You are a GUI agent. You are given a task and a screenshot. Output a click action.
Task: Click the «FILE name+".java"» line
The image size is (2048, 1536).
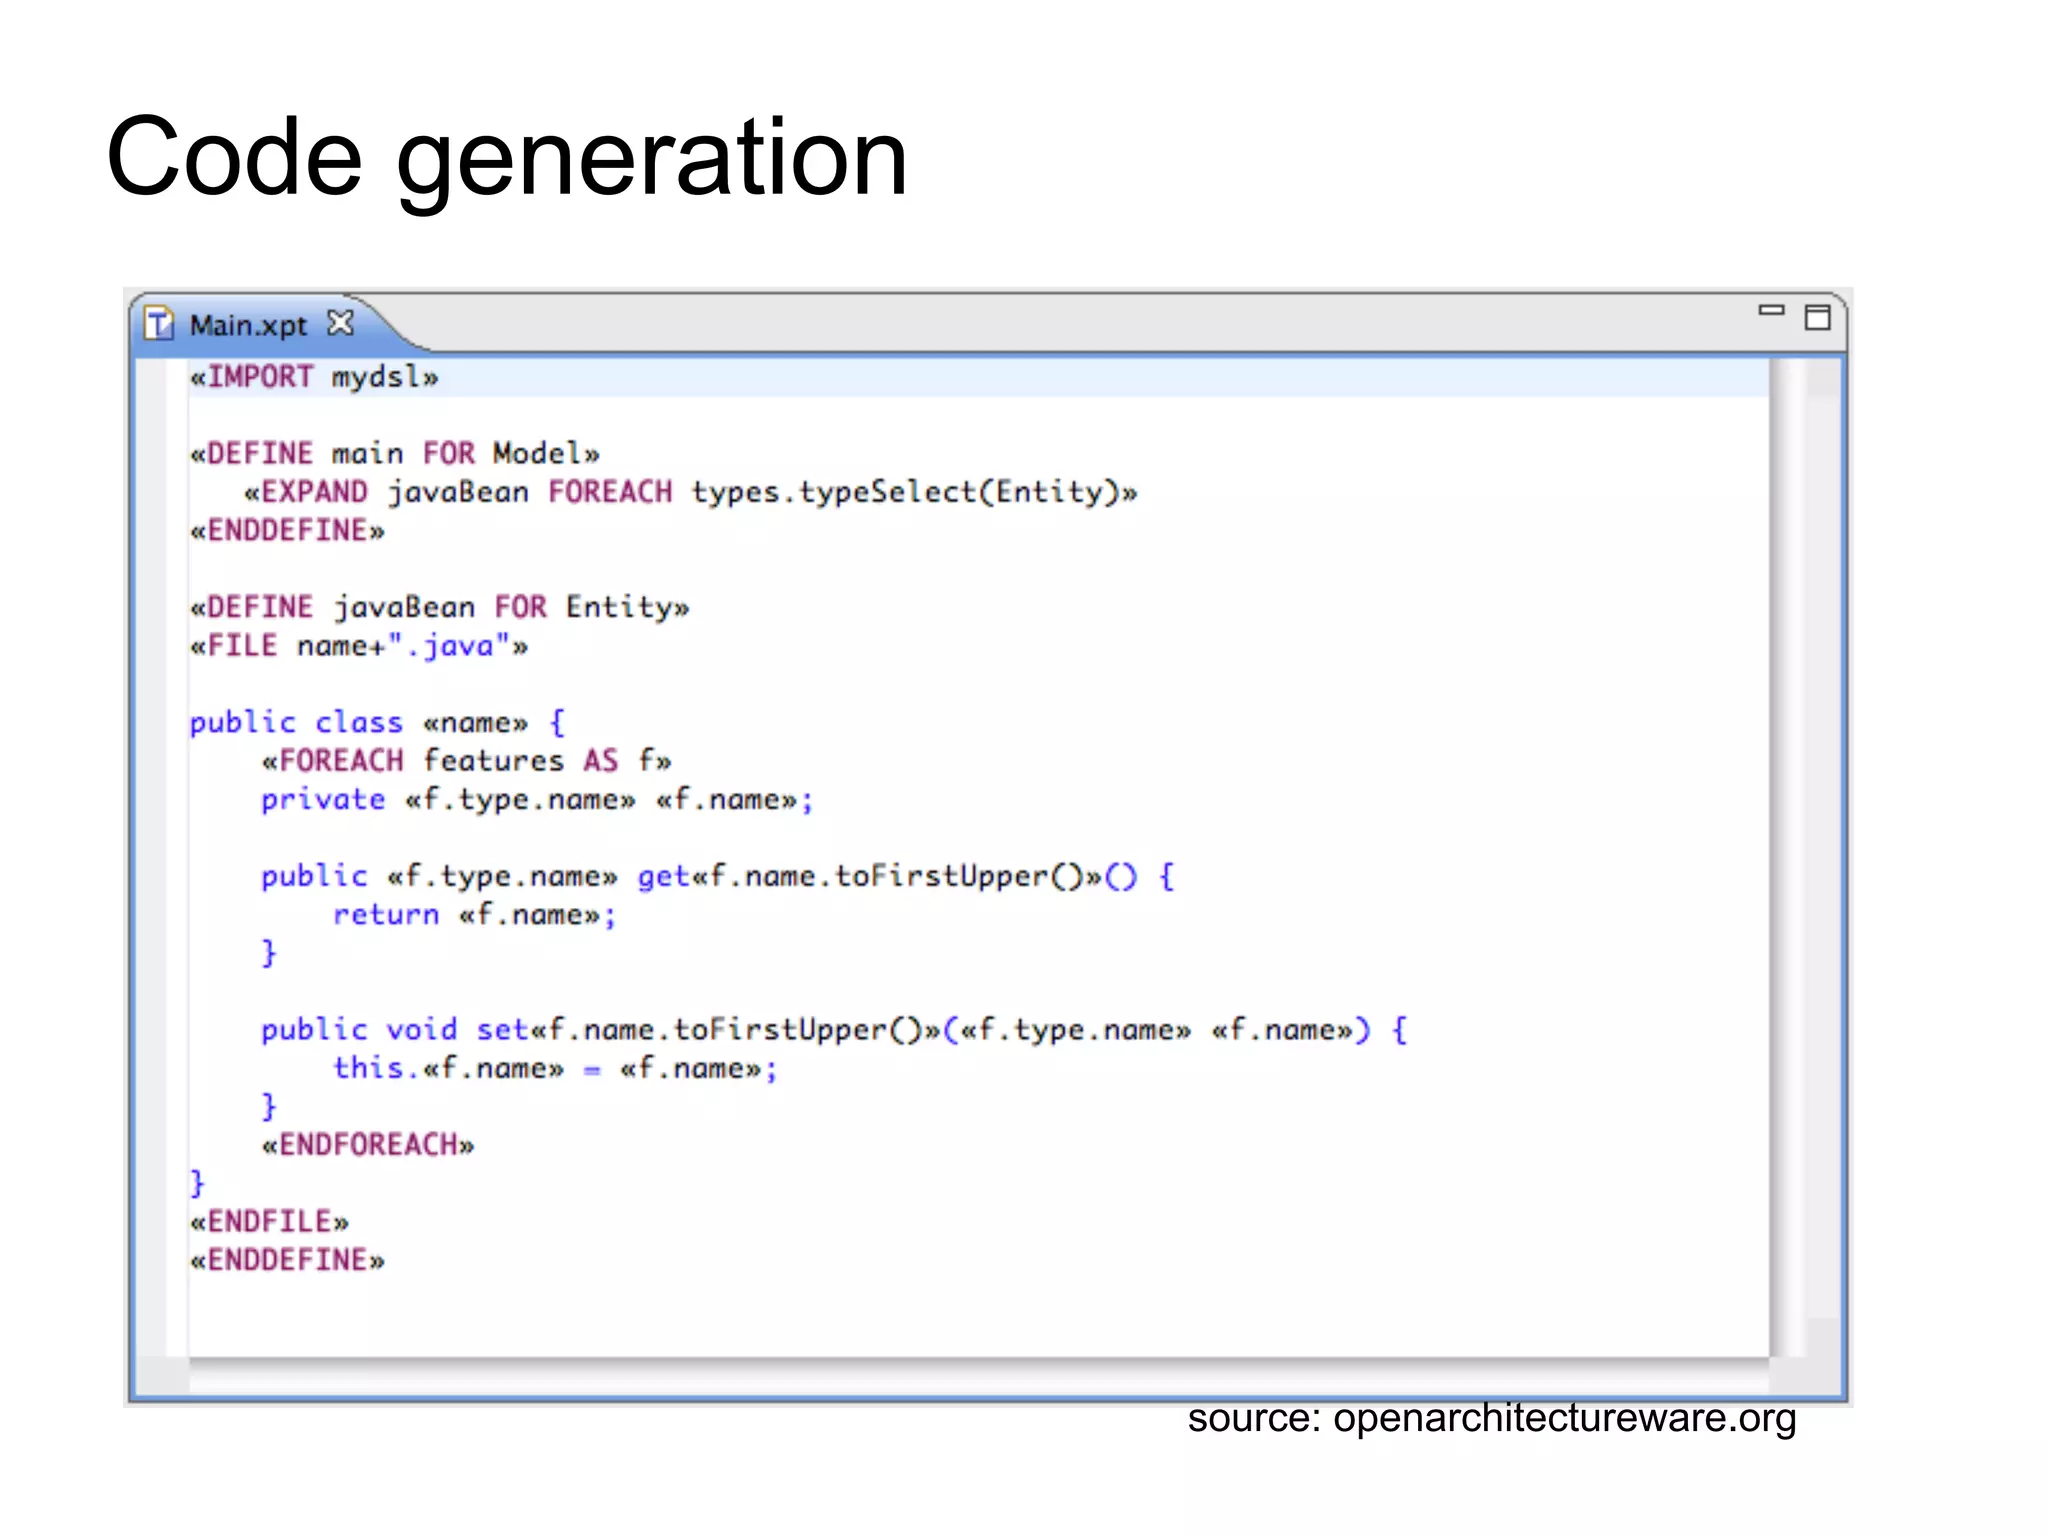point(359,646)
